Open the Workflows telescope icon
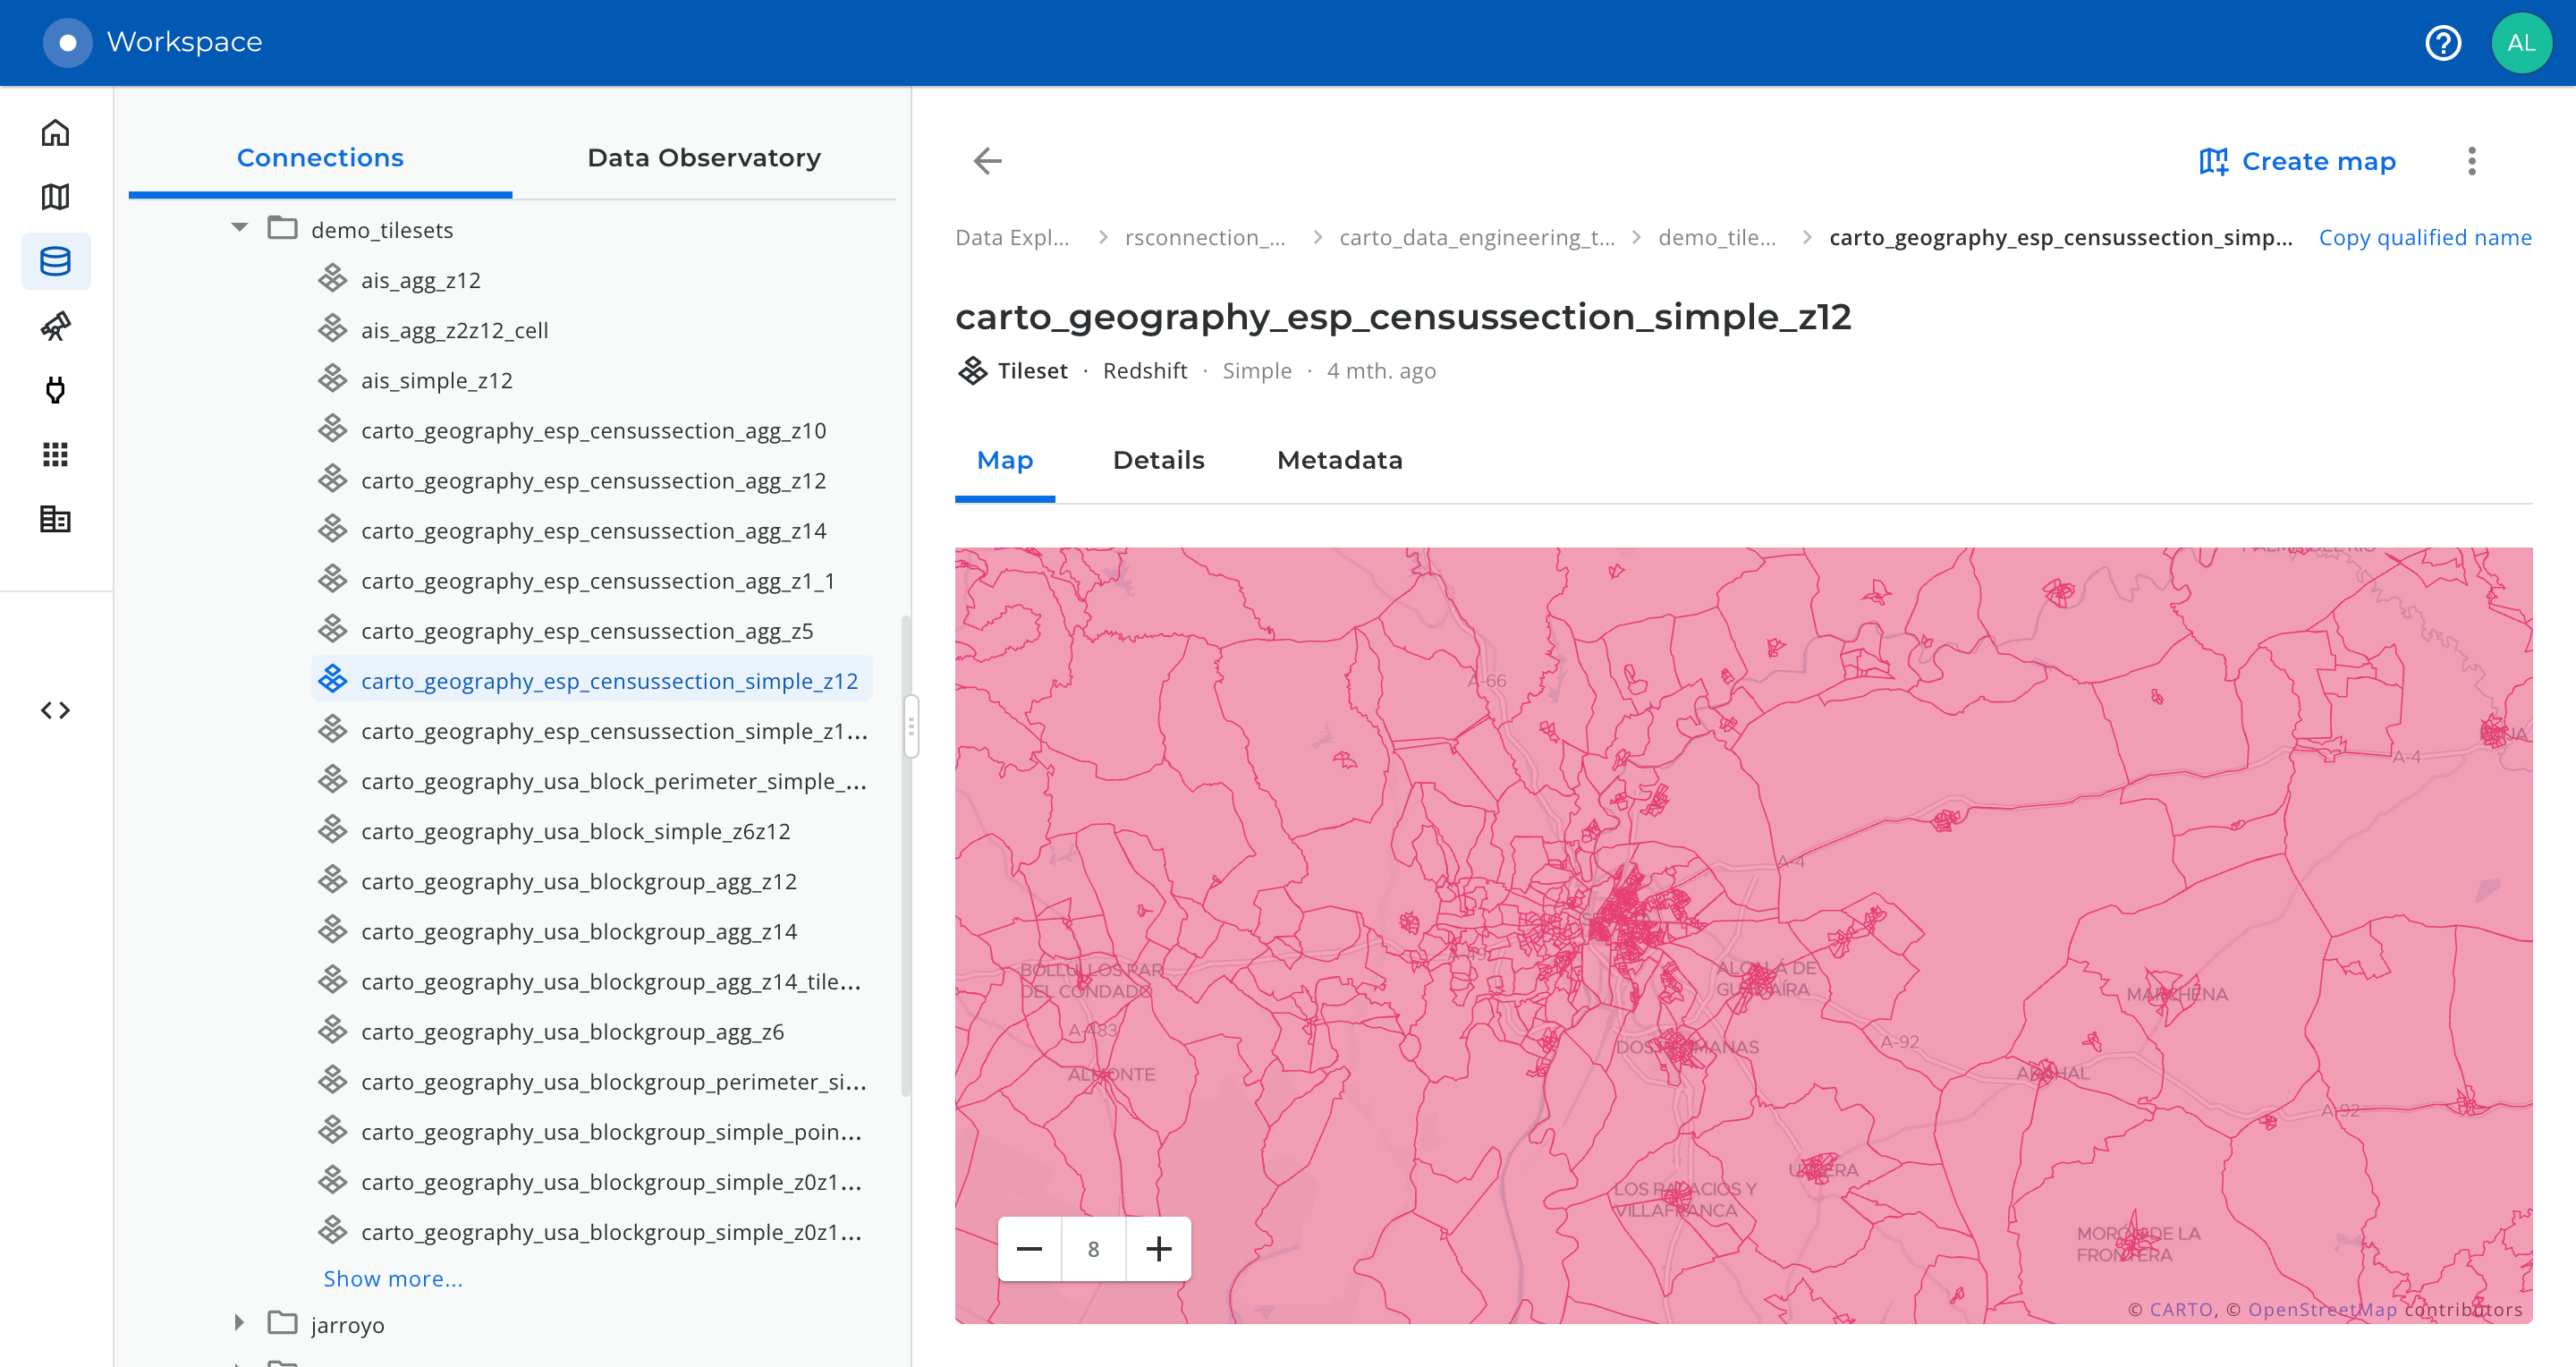Viewport: 2576px width, 1367px height. [x=55, y=326]
